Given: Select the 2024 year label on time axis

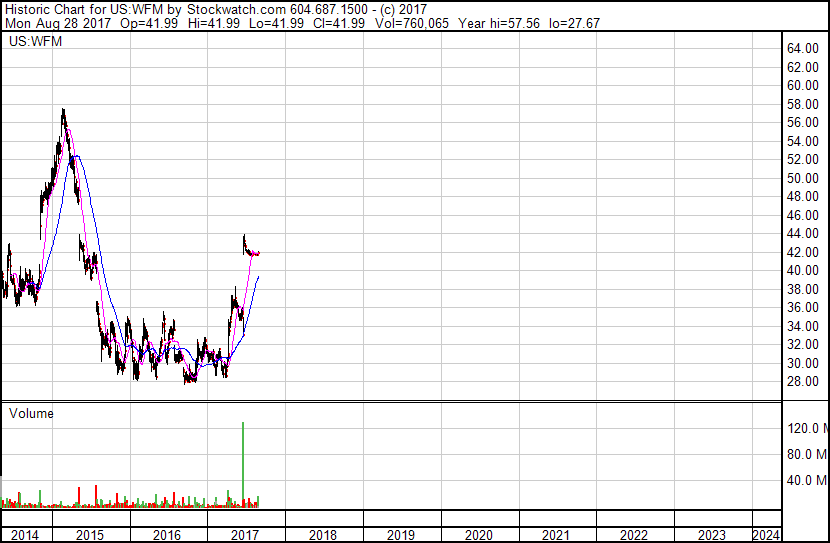Looking at the screenshot, I should point(766,535).
